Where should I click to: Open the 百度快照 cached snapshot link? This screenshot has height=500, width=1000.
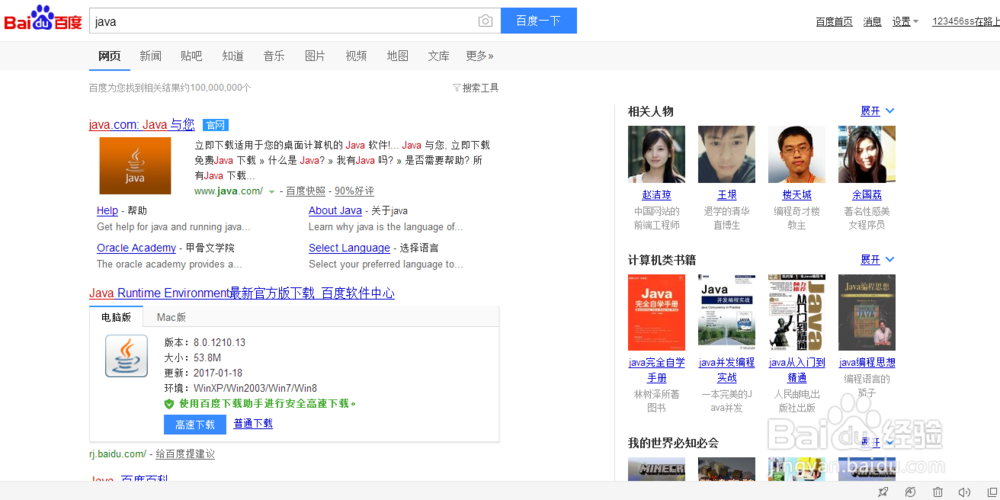click(305, 191)
